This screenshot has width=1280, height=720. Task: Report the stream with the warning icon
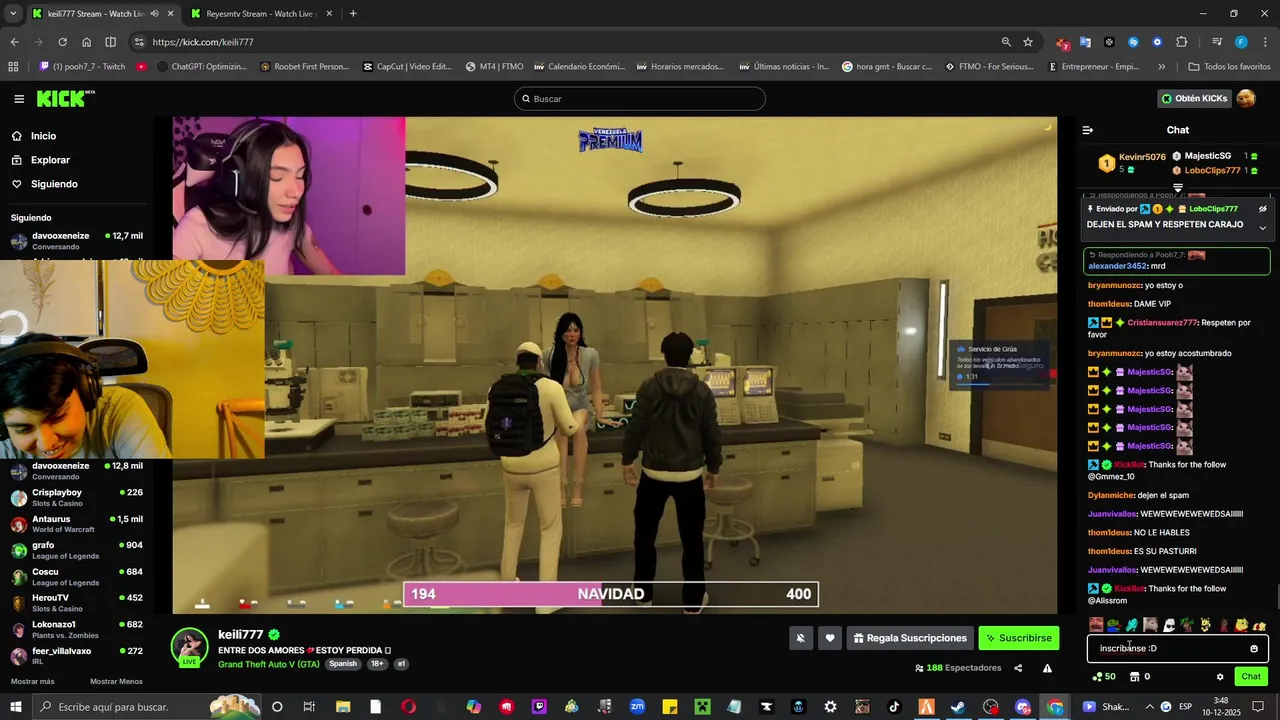click(x=1047, y=668)
